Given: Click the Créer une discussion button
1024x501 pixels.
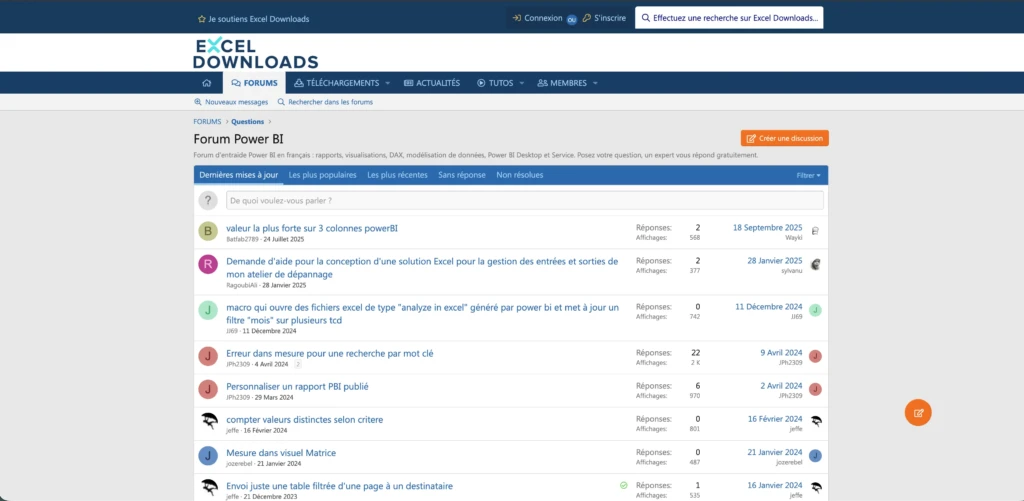Looking at the screenshot, I should tap(784, 138).
